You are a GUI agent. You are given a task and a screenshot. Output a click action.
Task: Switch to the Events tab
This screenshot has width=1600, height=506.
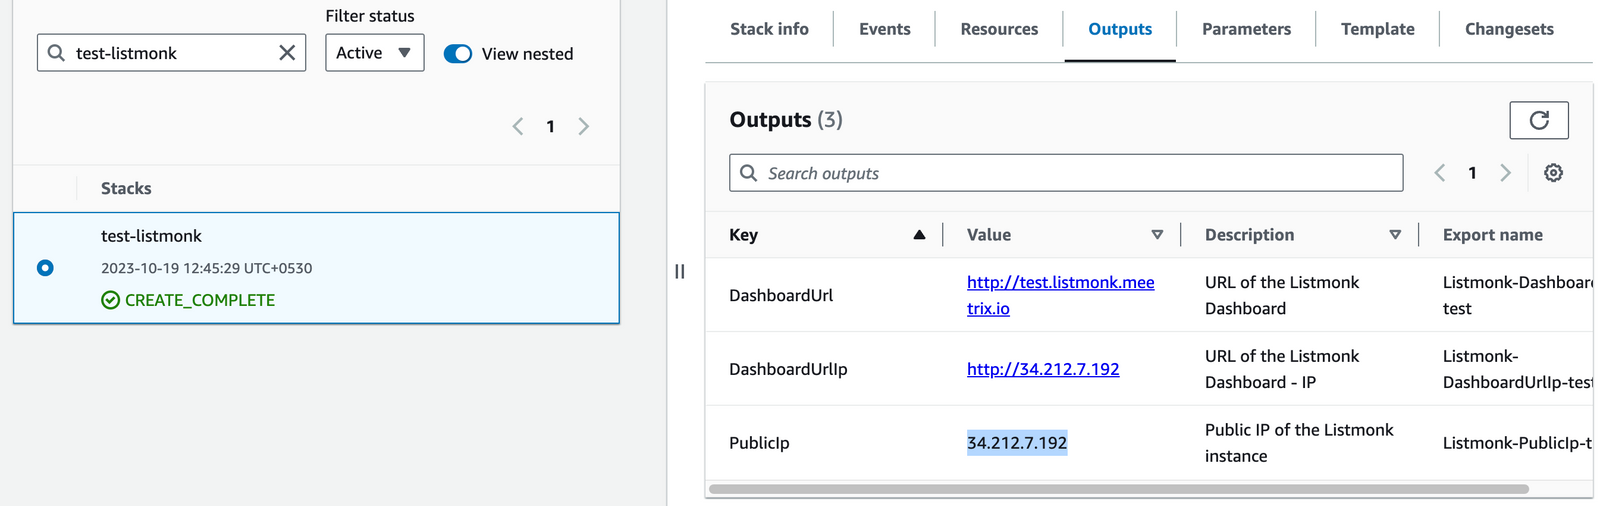[885, 29]
